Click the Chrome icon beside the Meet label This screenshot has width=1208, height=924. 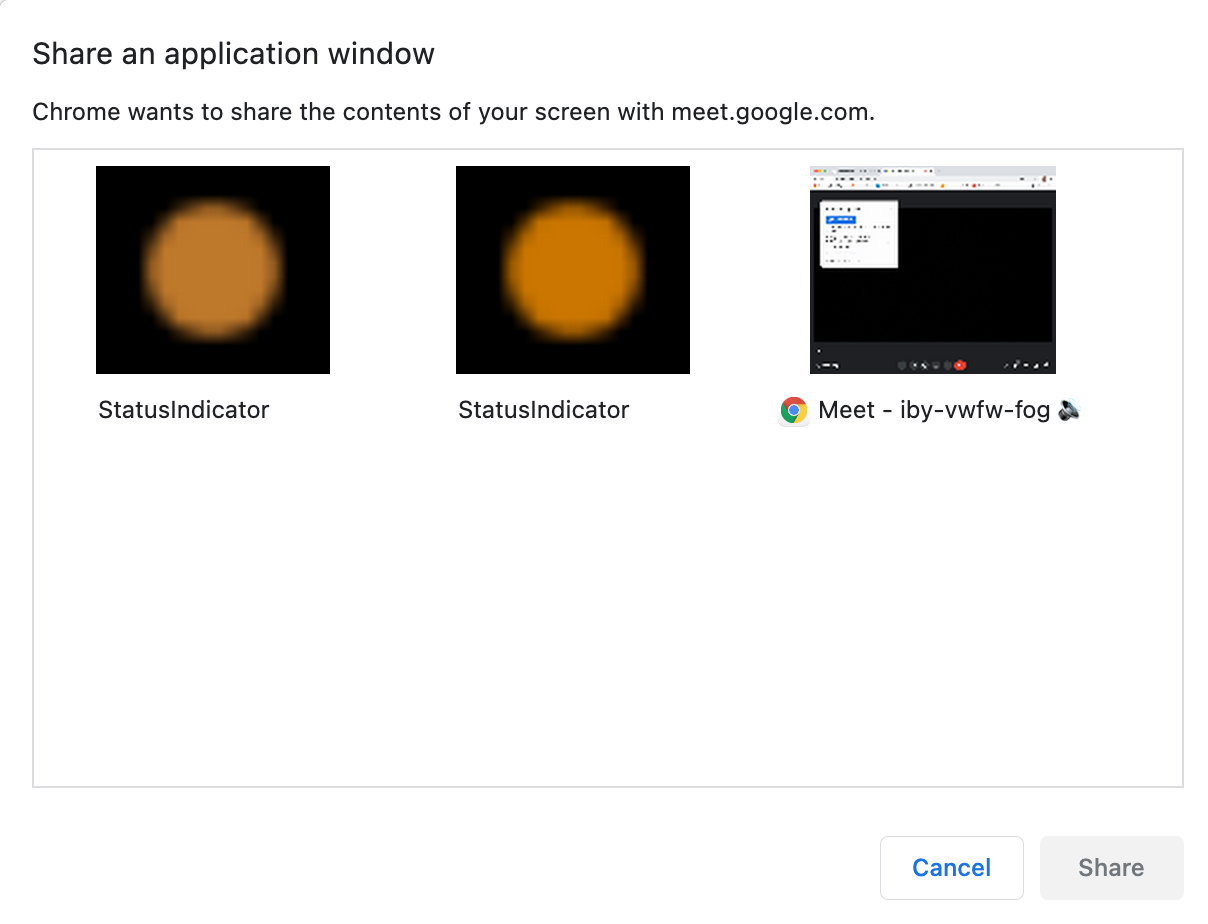click(x=794, y=410)
